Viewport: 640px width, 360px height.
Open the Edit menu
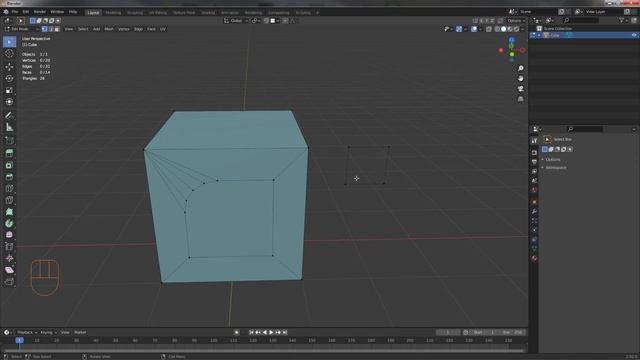[26, 12]
